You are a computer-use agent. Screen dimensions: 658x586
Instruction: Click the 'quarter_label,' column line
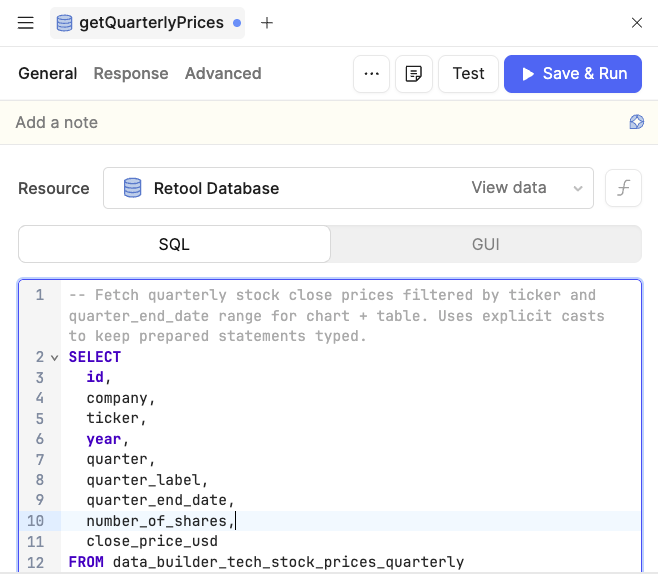click(147, 480)
